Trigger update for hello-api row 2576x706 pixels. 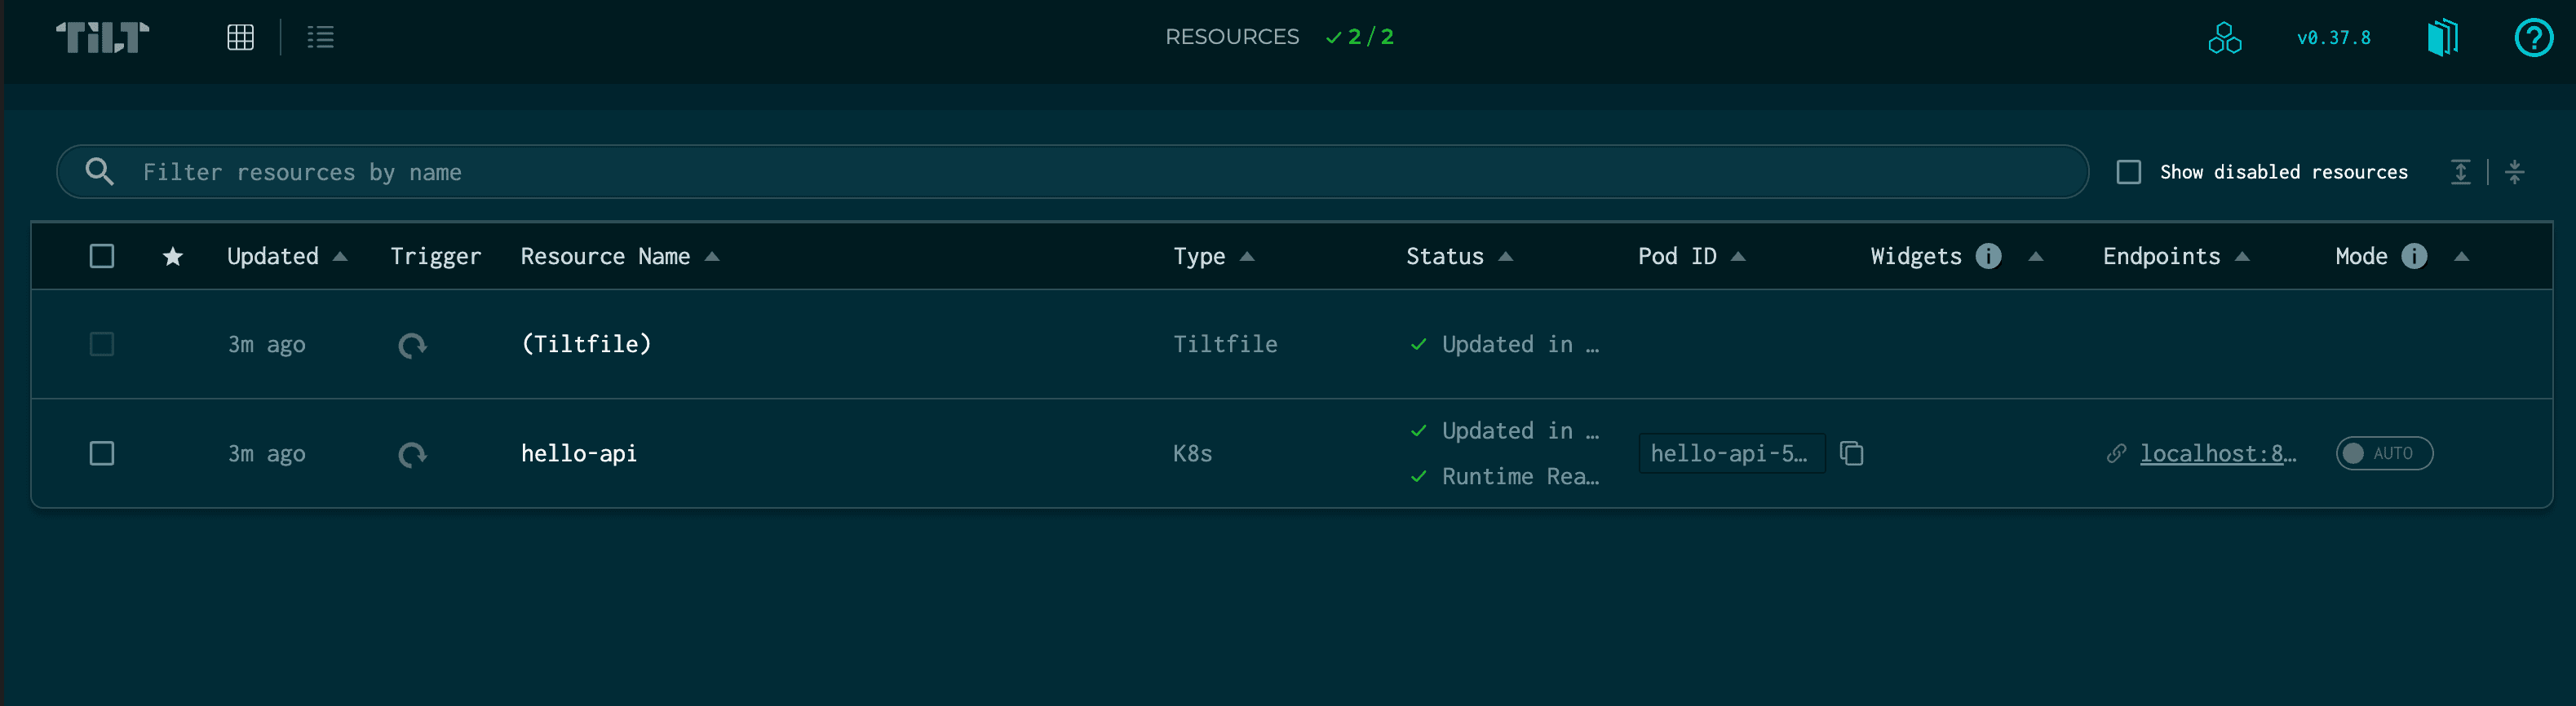pyautogui.click(x=412, y=454)
